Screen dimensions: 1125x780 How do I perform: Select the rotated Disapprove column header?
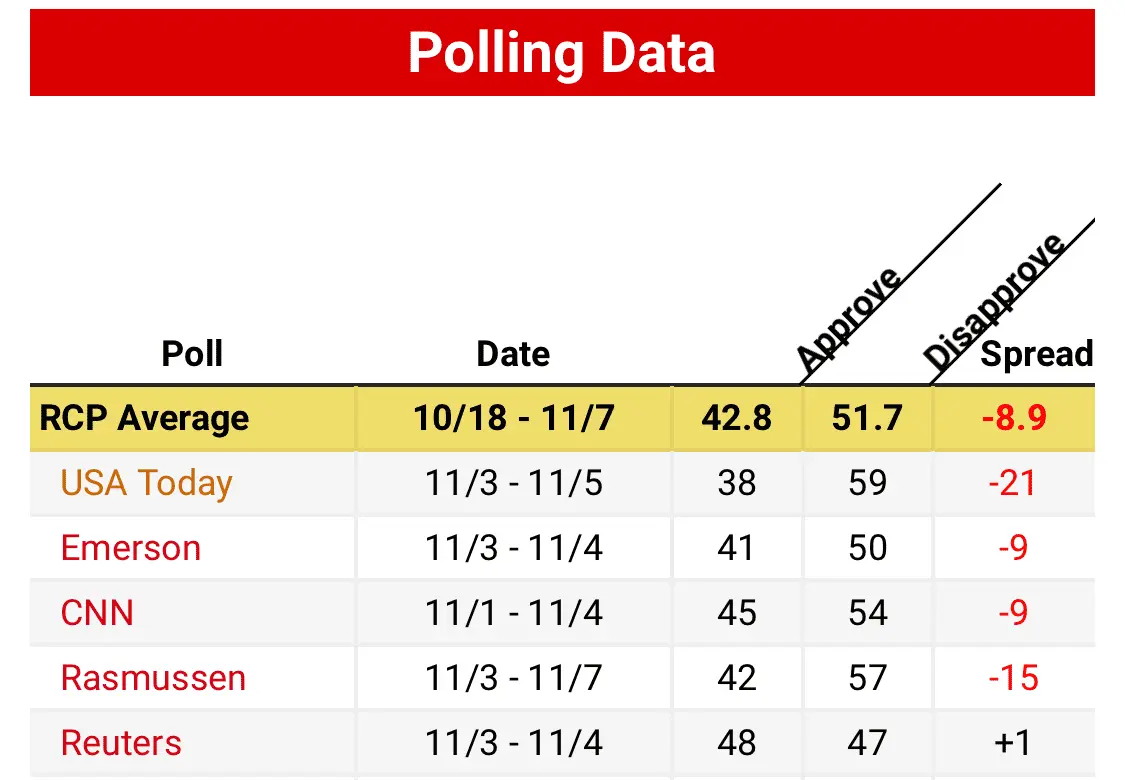(x=994, y=300)
